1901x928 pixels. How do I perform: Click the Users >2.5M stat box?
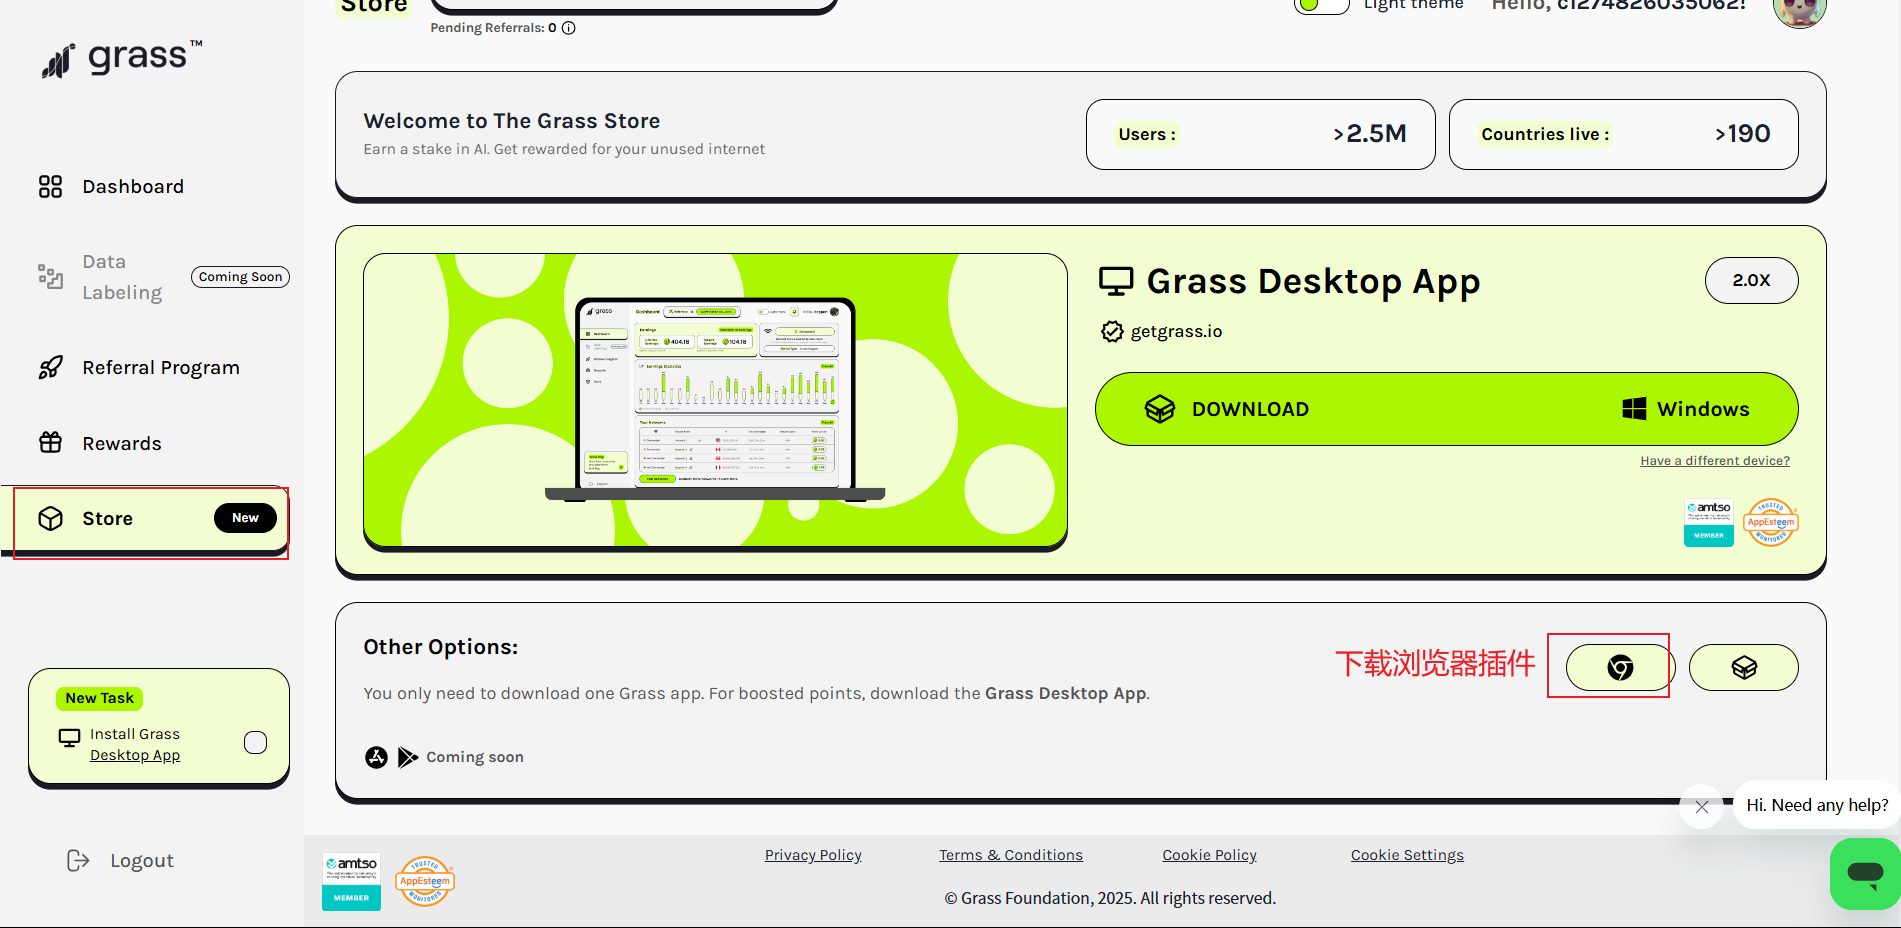coord(1261,134)
